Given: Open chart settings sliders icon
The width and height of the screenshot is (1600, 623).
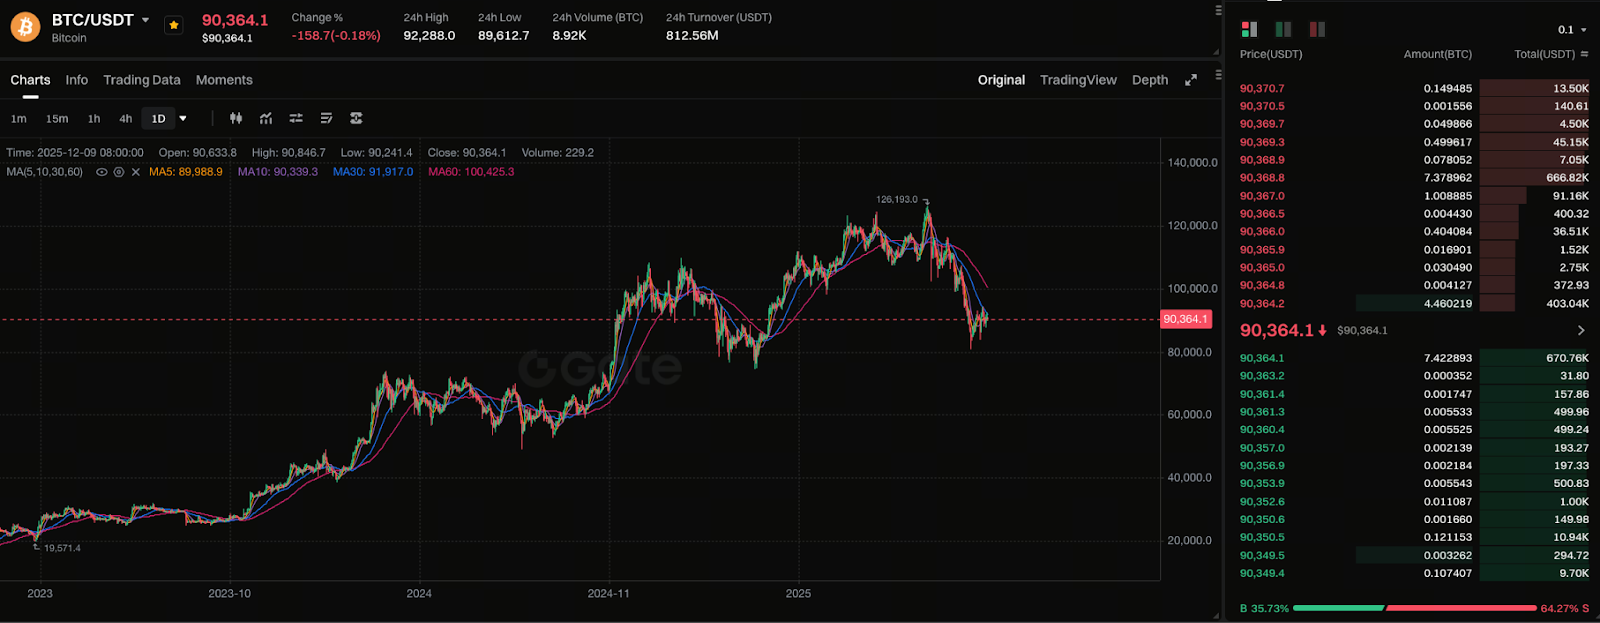Looking at the screenshot, I should click(296, 118).
